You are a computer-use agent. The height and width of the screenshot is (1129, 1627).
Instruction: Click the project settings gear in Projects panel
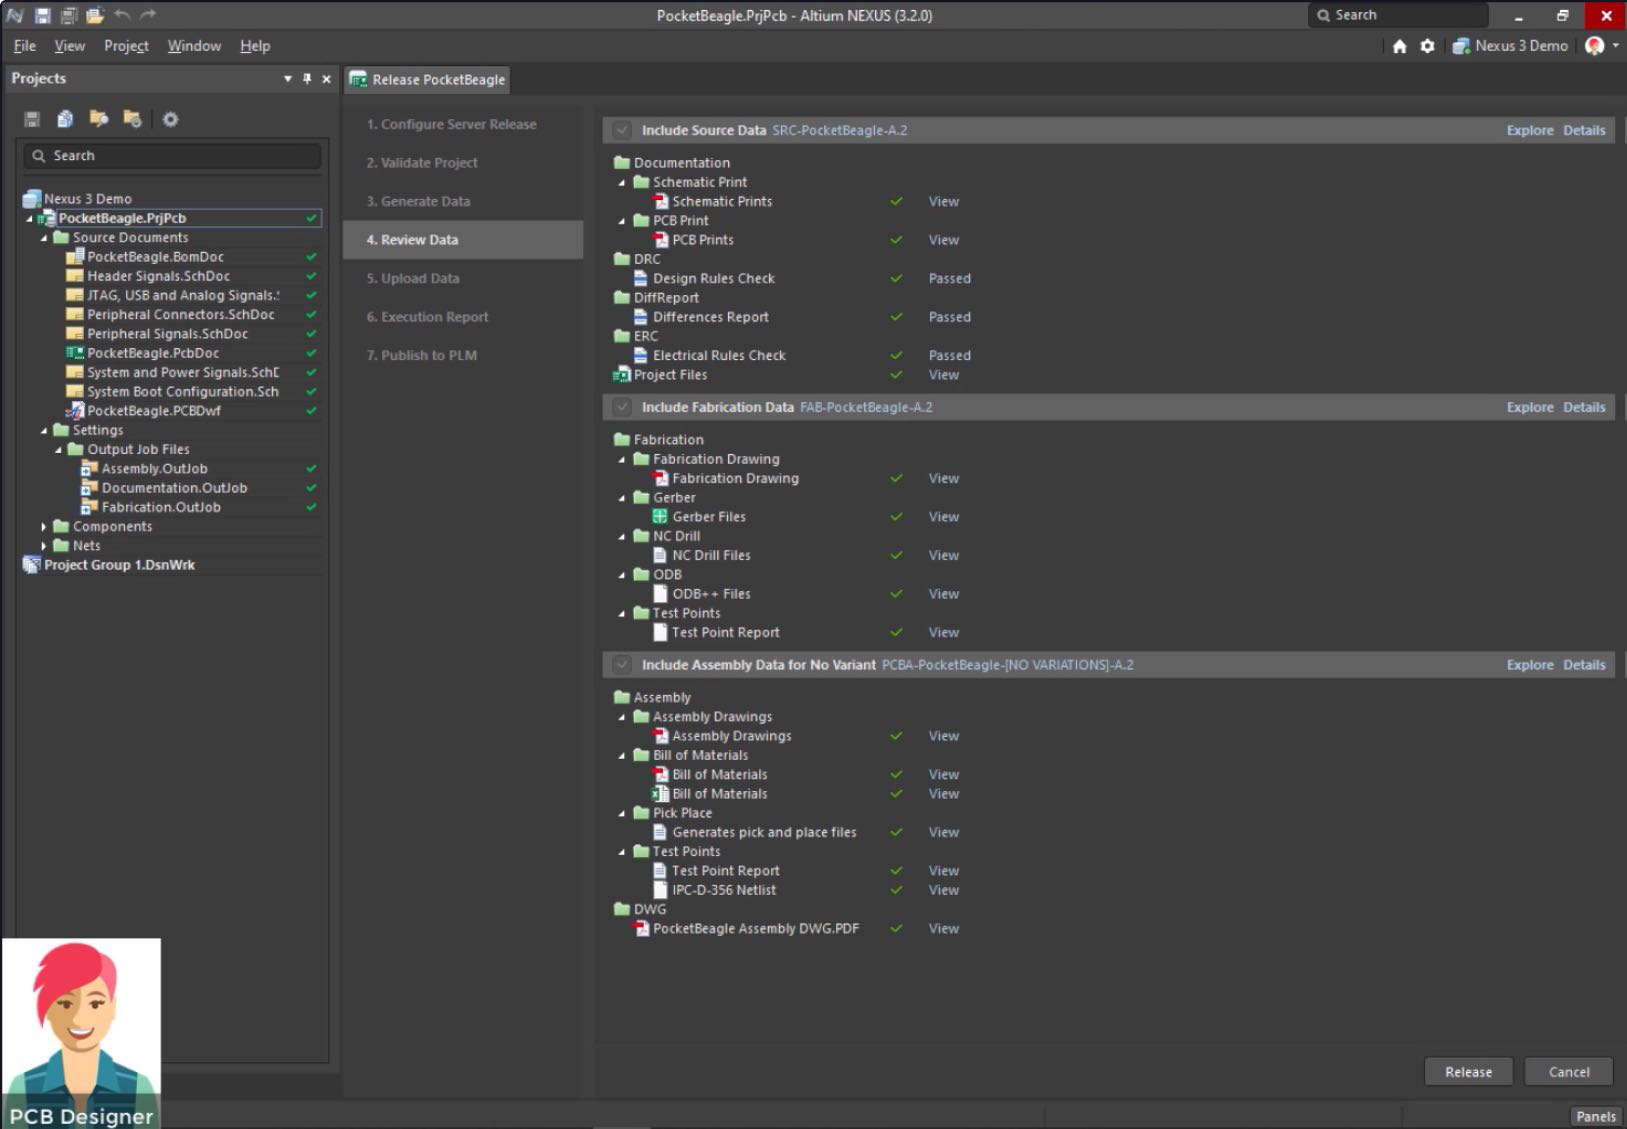pyautogui.click(x=171, y=119)
